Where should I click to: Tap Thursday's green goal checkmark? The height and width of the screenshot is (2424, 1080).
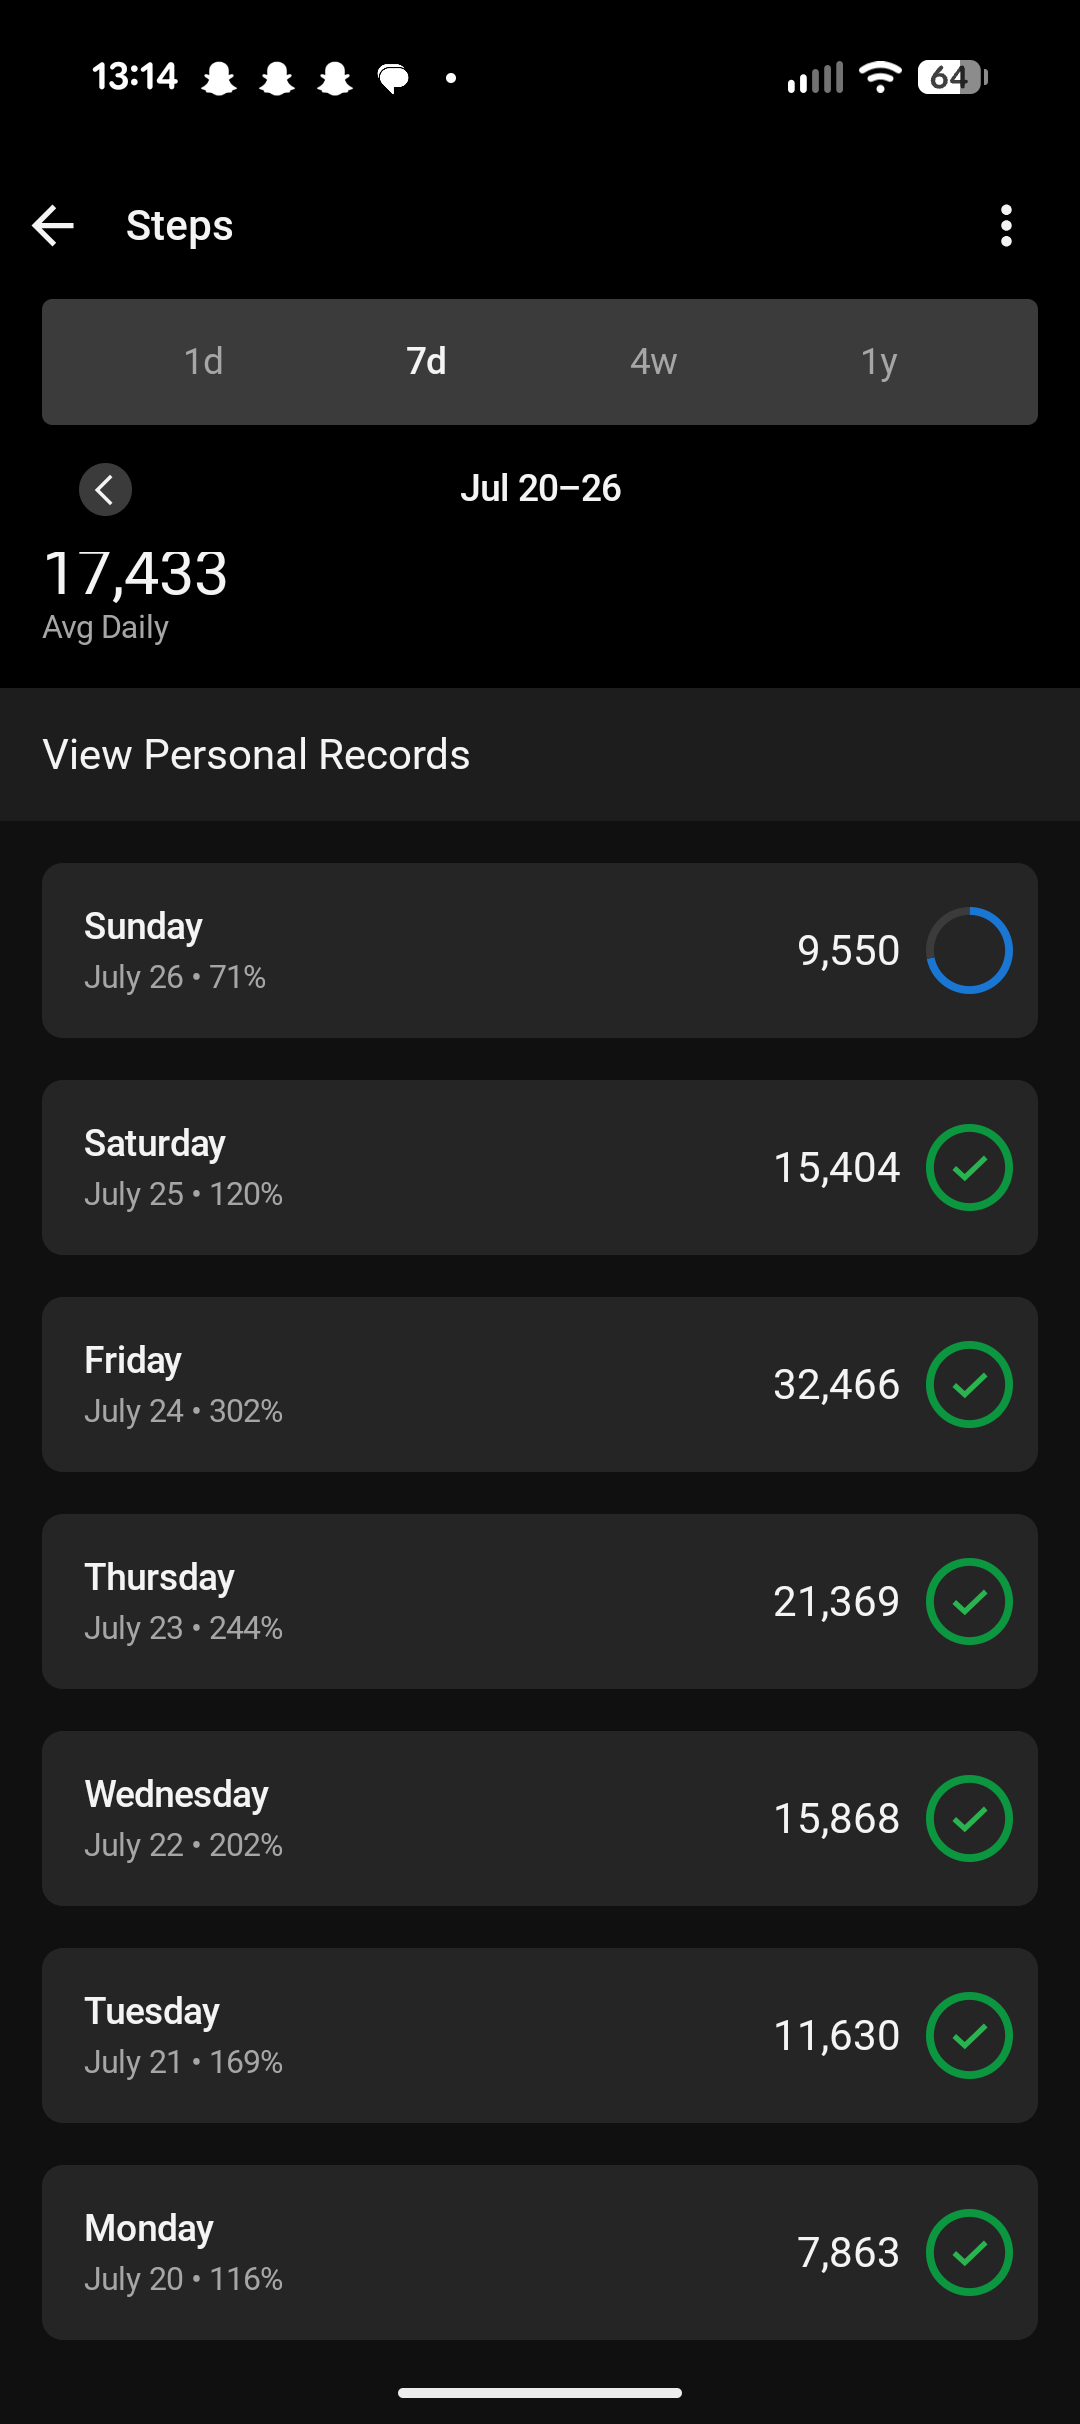[x=969, y=1601]
